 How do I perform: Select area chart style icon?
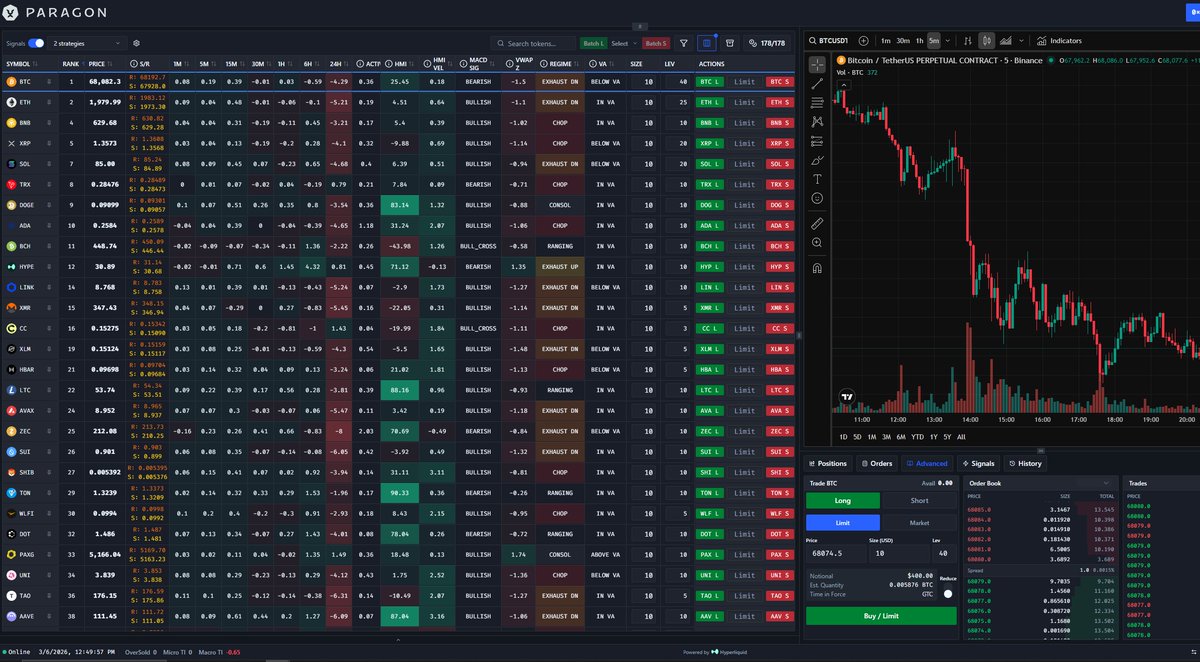coord(1006,41)
